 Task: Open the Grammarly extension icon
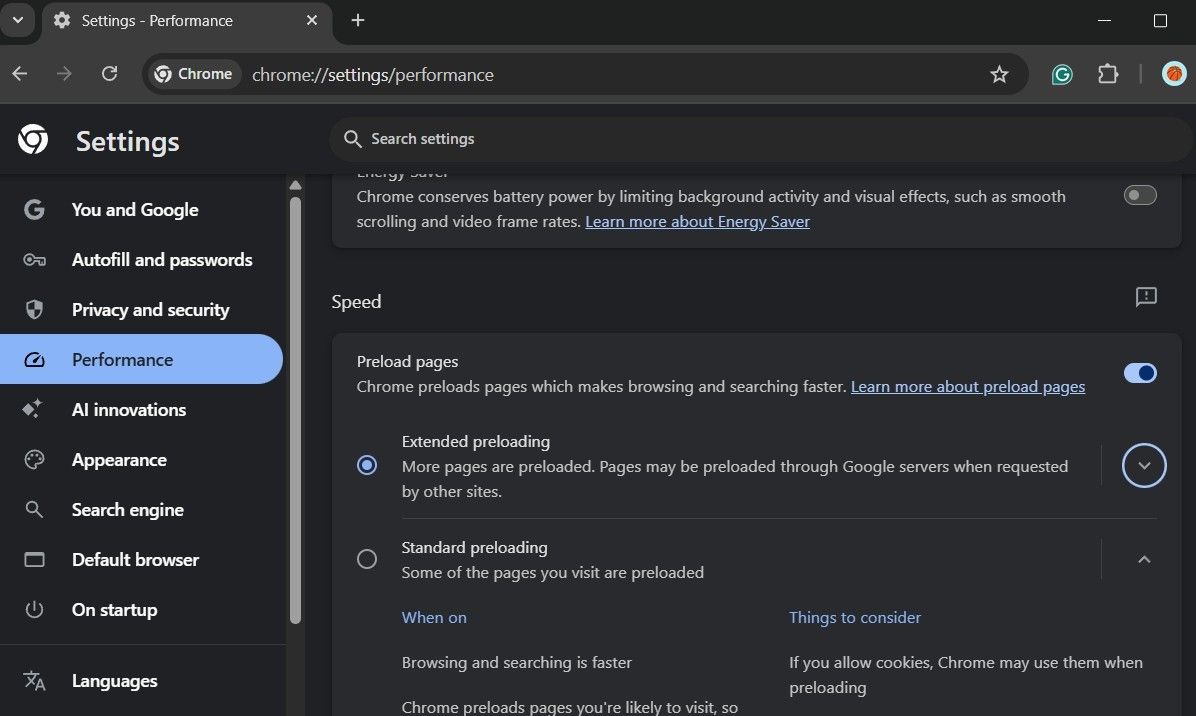tap(1062, 74)
